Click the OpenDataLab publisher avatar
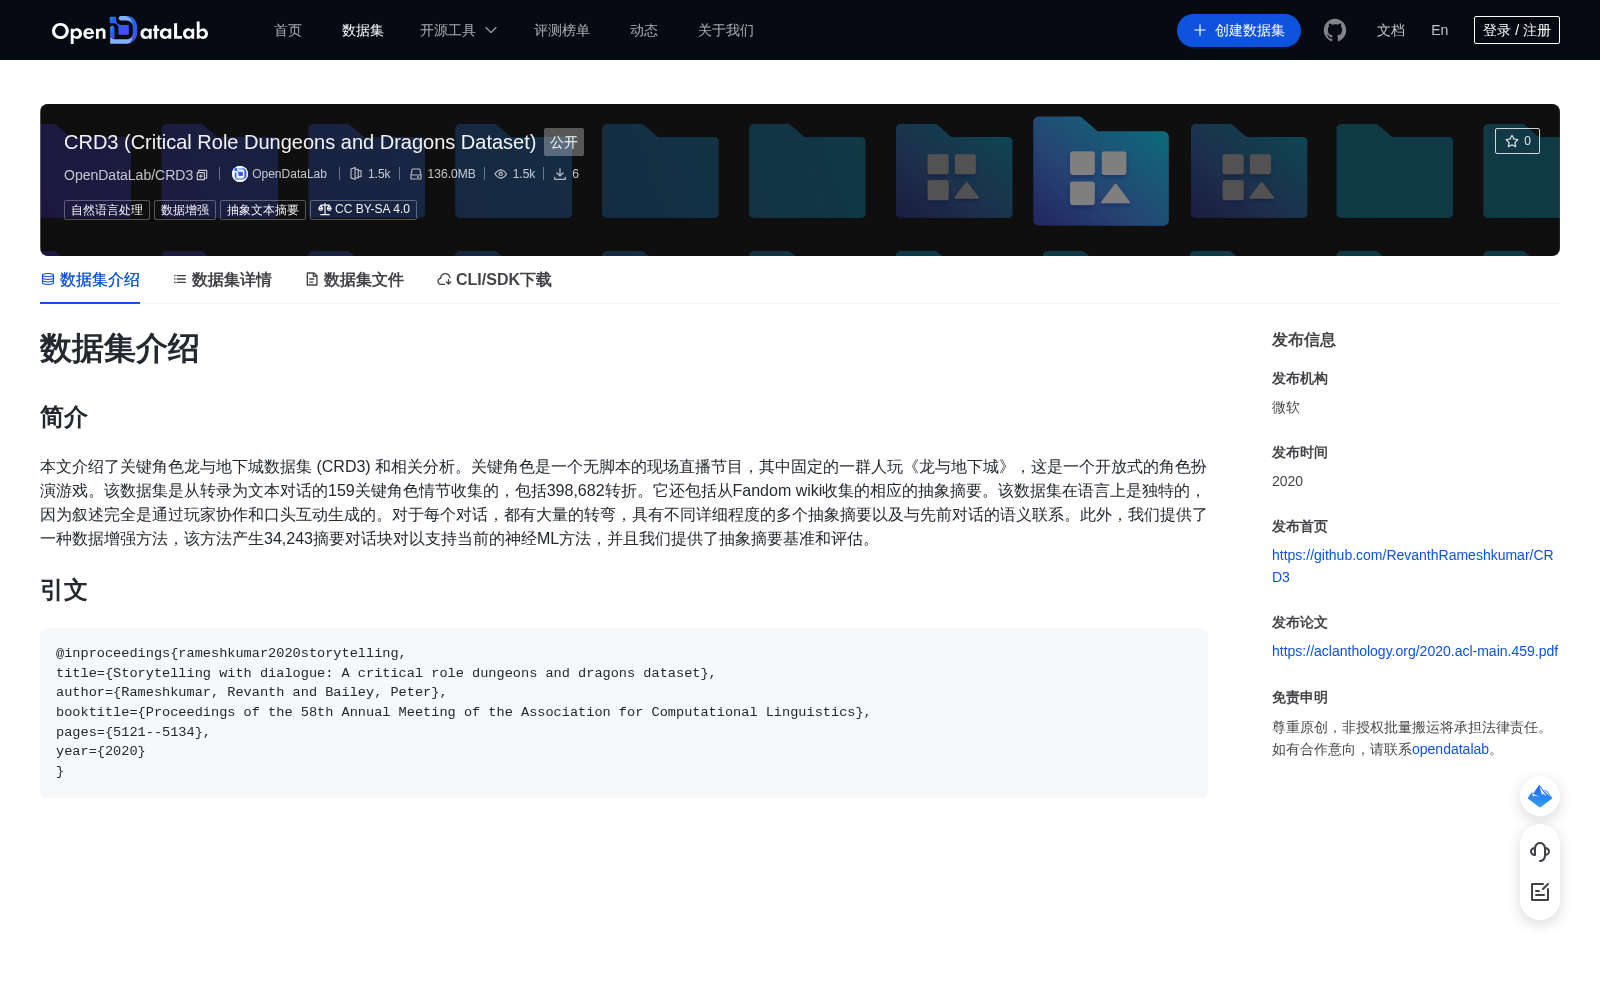1600x1000 pixels. pos(240,174)
